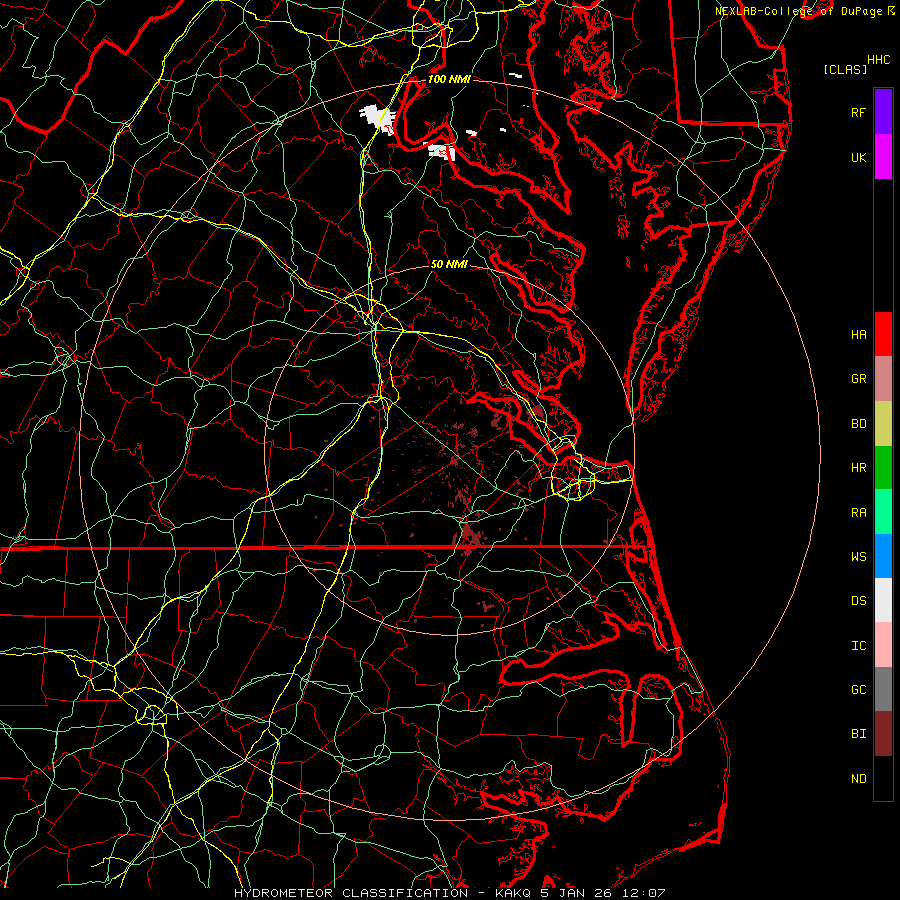Click the IC light pink legend swatch
Image resolution: width=900 pixels, height=900 pixels.
[x=883, y=645]
